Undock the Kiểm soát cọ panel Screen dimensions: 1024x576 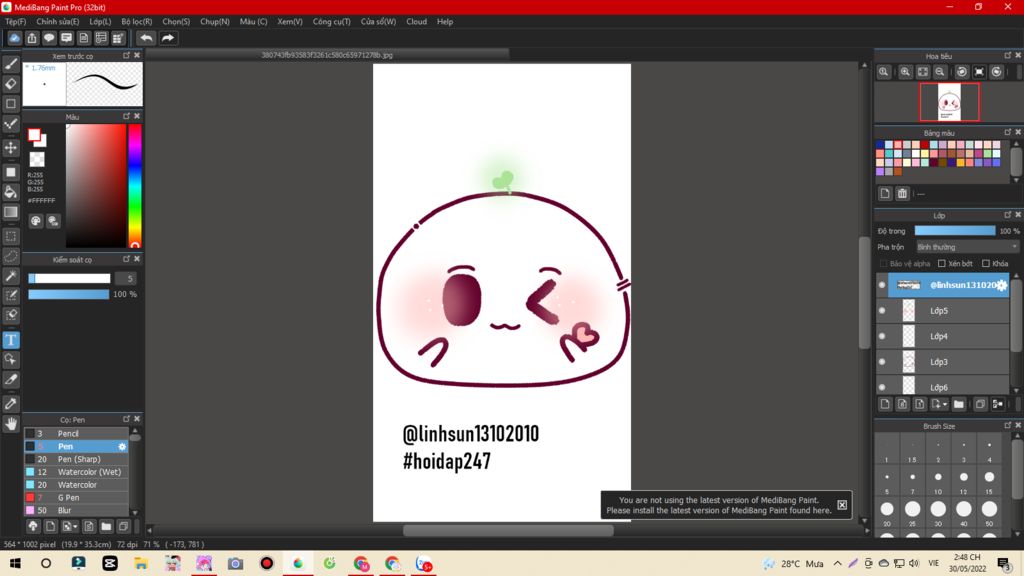pos(127,259)
